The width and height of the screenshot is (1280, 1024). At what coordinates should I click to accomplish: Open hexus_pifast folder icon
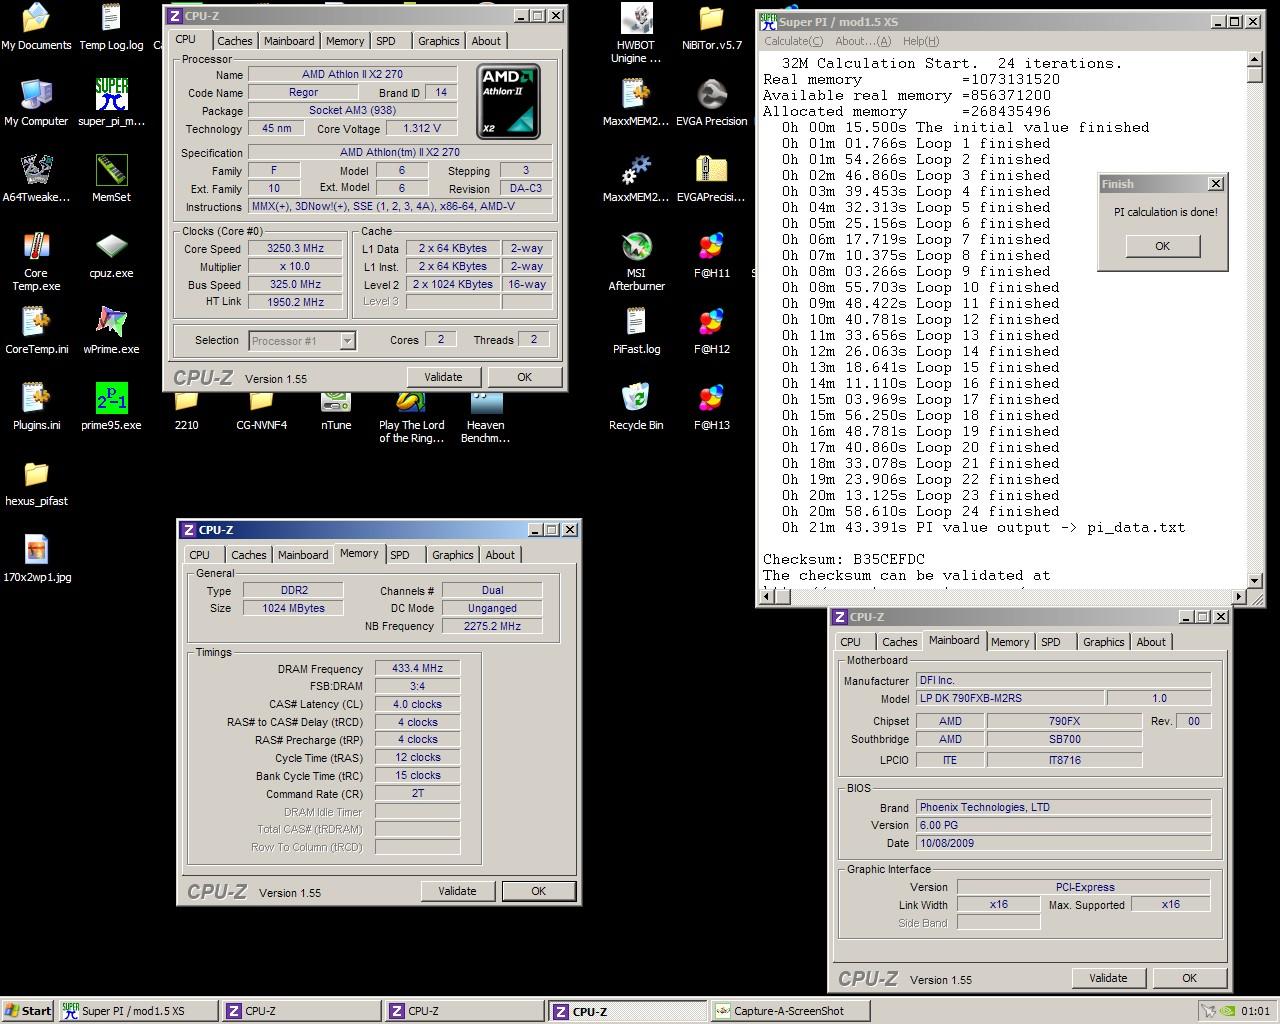(36, 483)
